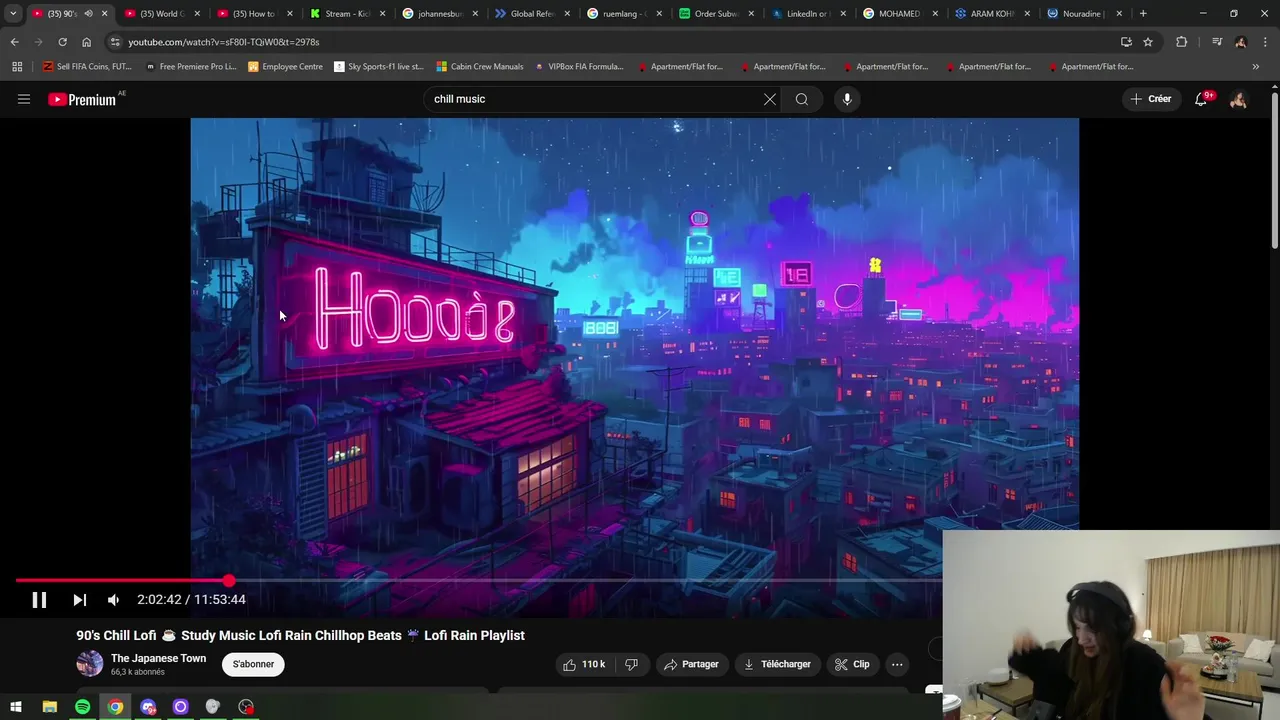Click the red progress bar scrubber handle
1280x720 pixels.
[x=229, y=580]
